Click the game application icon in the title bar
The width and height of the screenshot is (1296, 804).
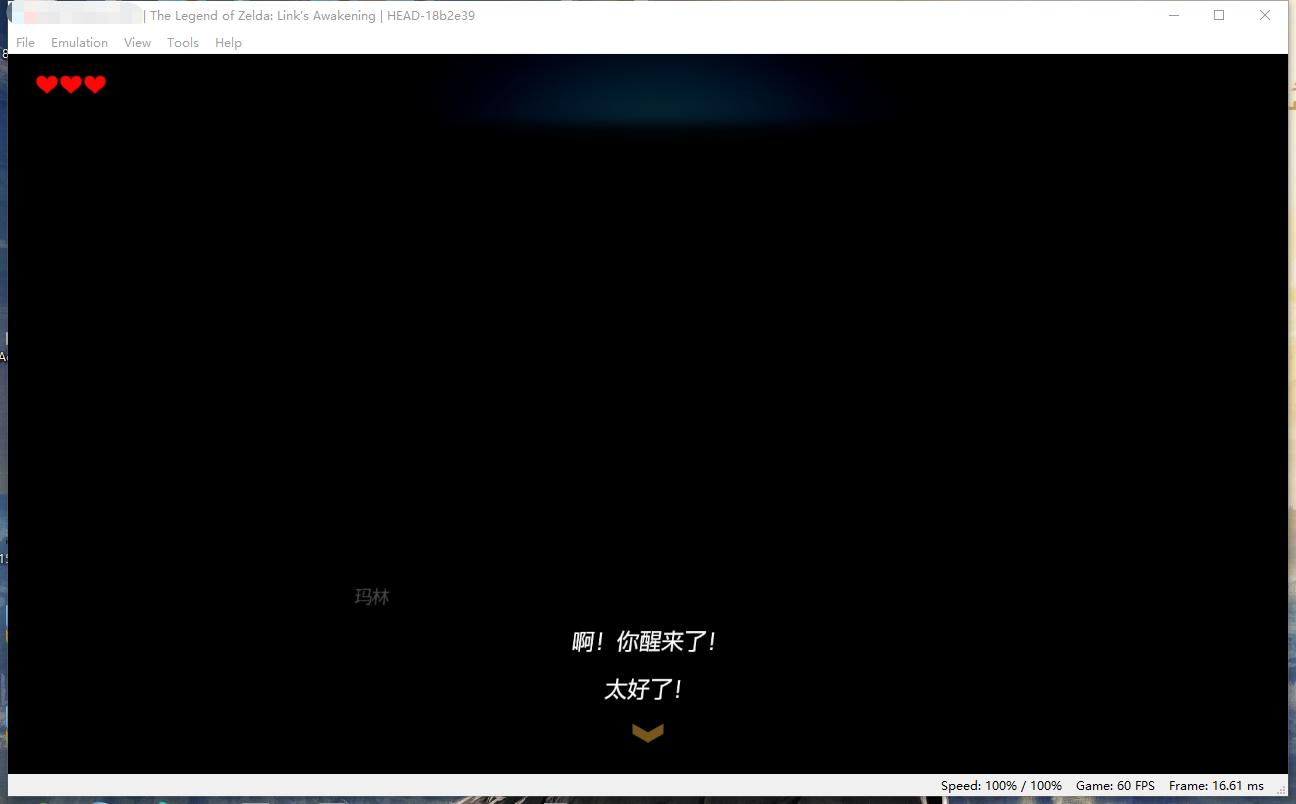tap(12, 15)
